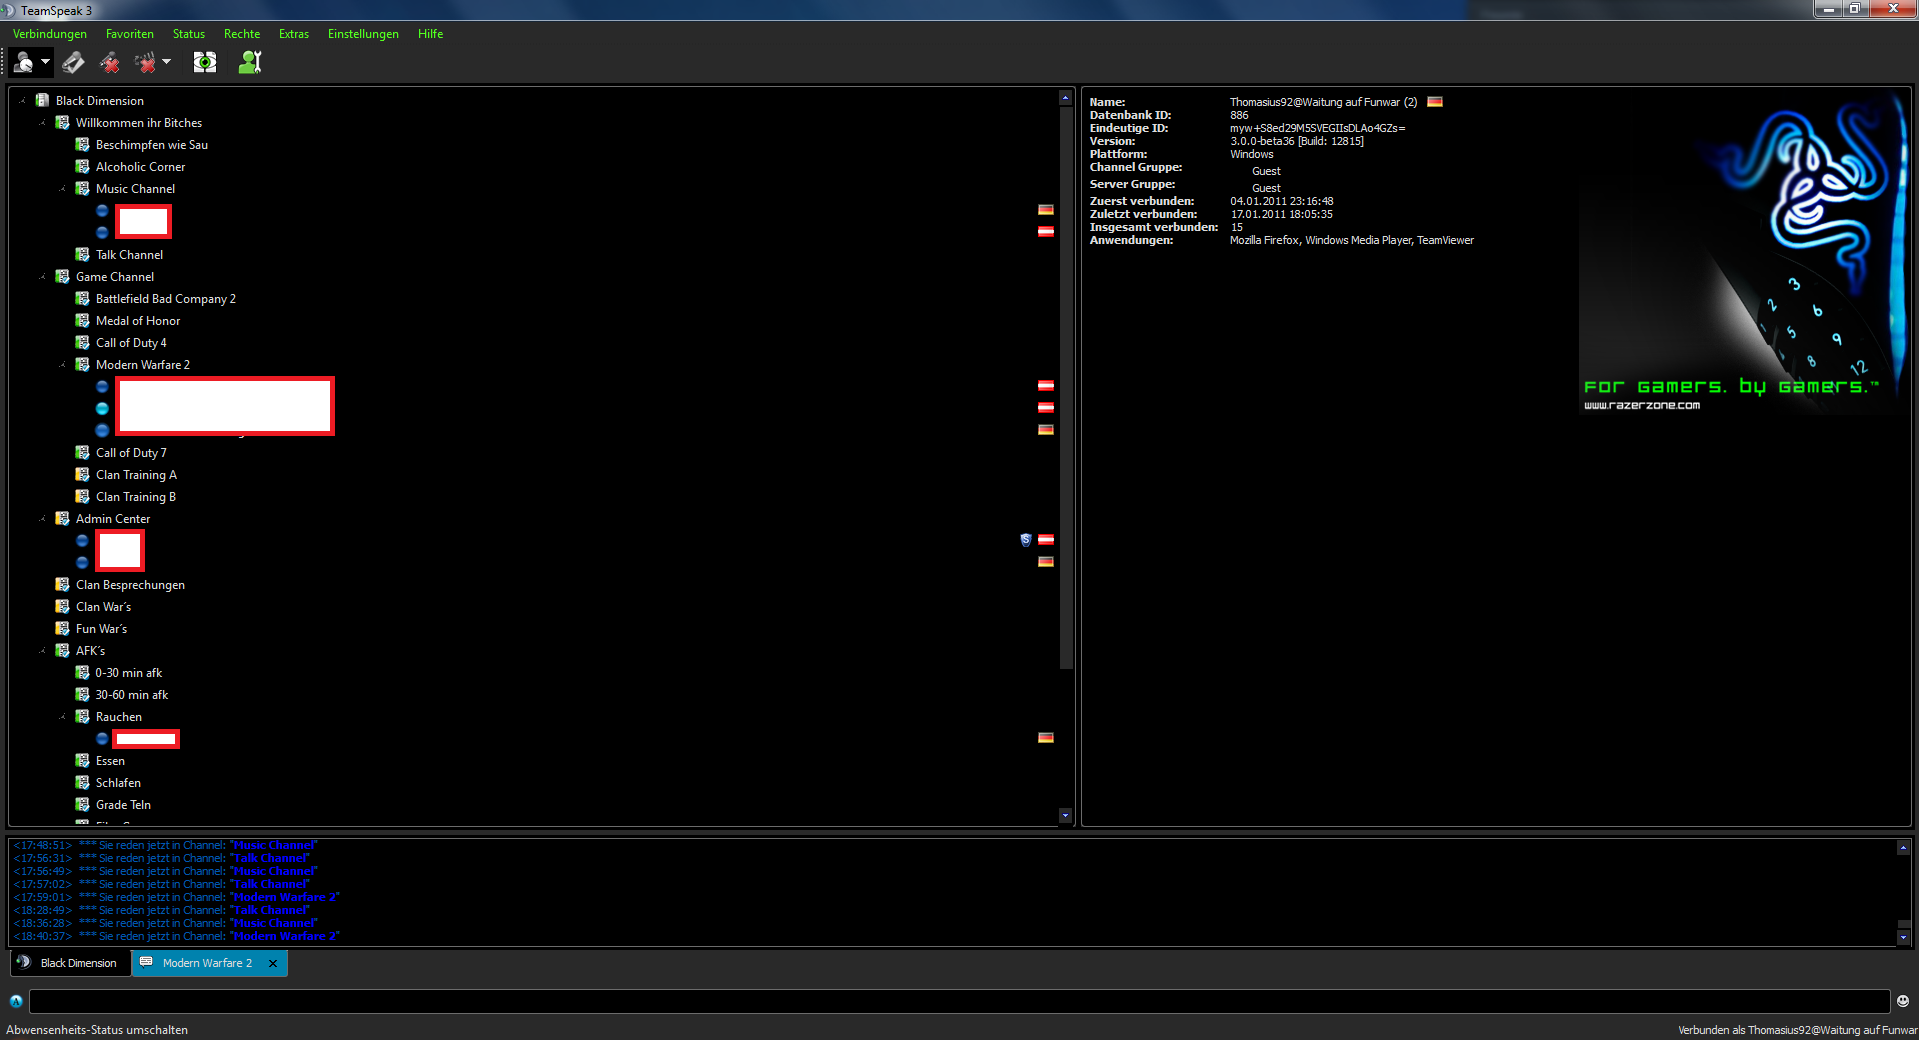This screenshot has width=1919, height=1040.
Task: Click the Clan Besprechungen channel icon
Action: pos(62,584)
